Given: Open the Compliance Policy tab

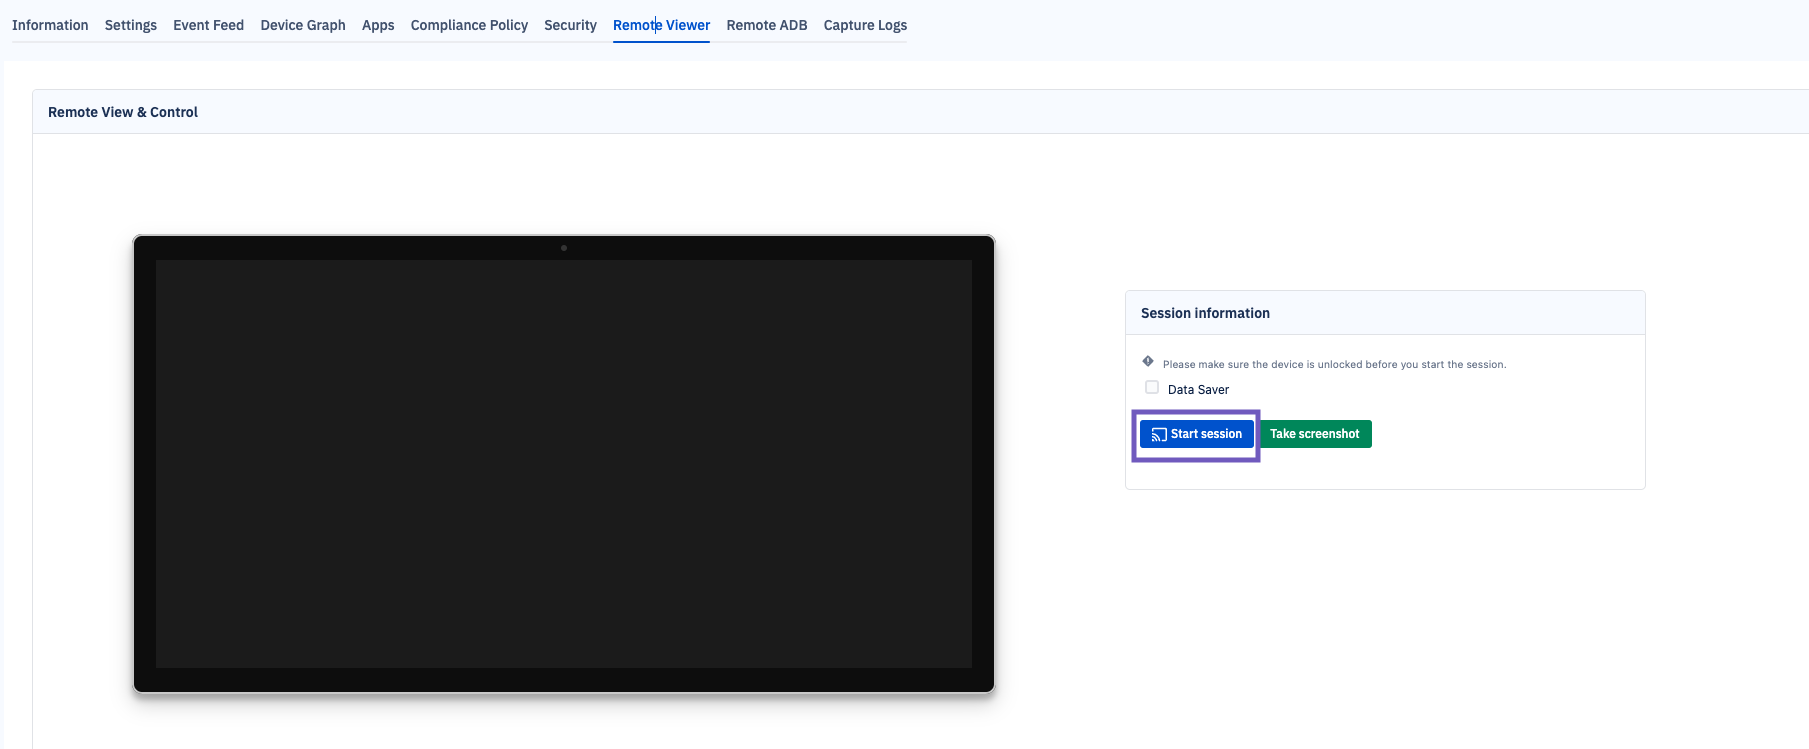Looking at the screenshot, I should (x=469, y=25).
